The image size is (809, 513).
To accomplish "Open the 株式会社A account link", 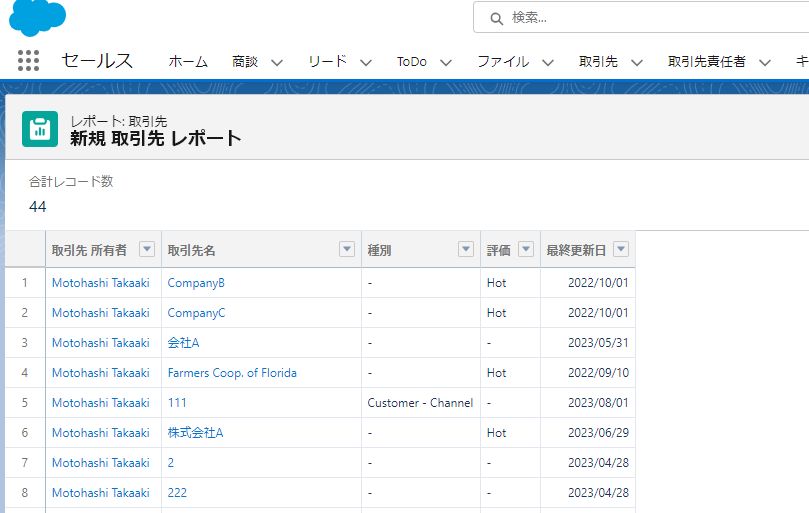I will point(195,432).
